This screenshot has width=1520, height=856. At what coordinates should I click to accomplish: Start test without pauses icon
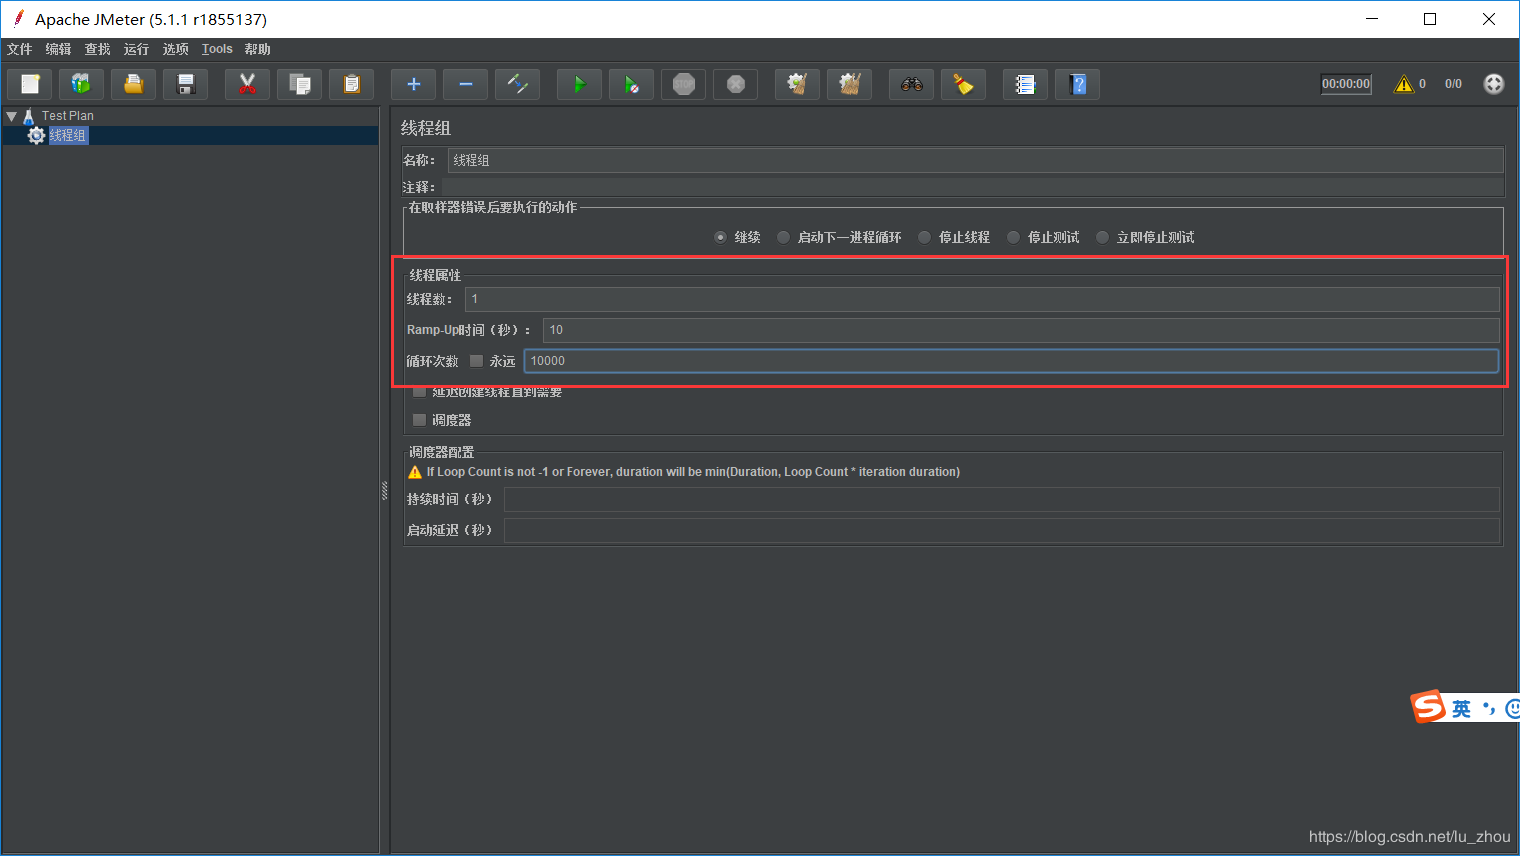(632, 84)
